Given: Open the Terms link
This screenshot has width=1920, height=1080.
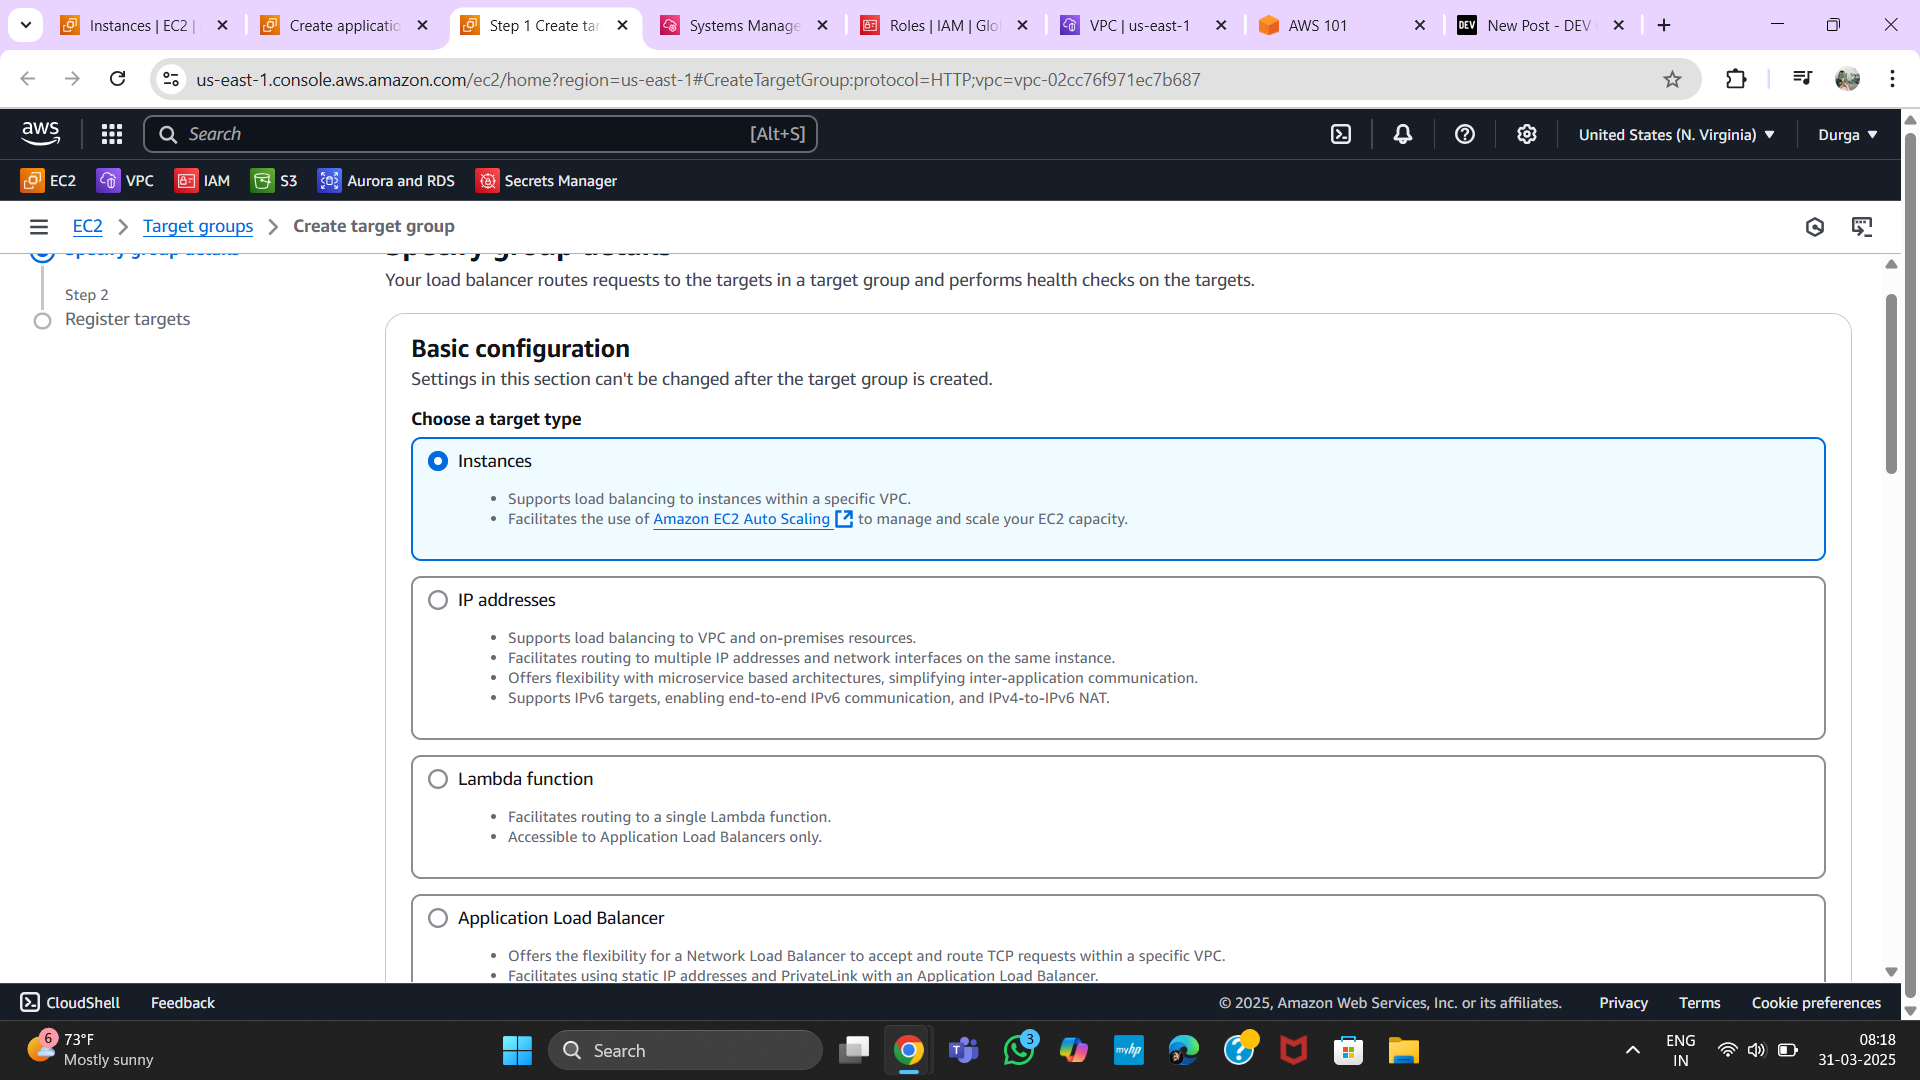Looking at the screenshot, I should [1699, 1002].
